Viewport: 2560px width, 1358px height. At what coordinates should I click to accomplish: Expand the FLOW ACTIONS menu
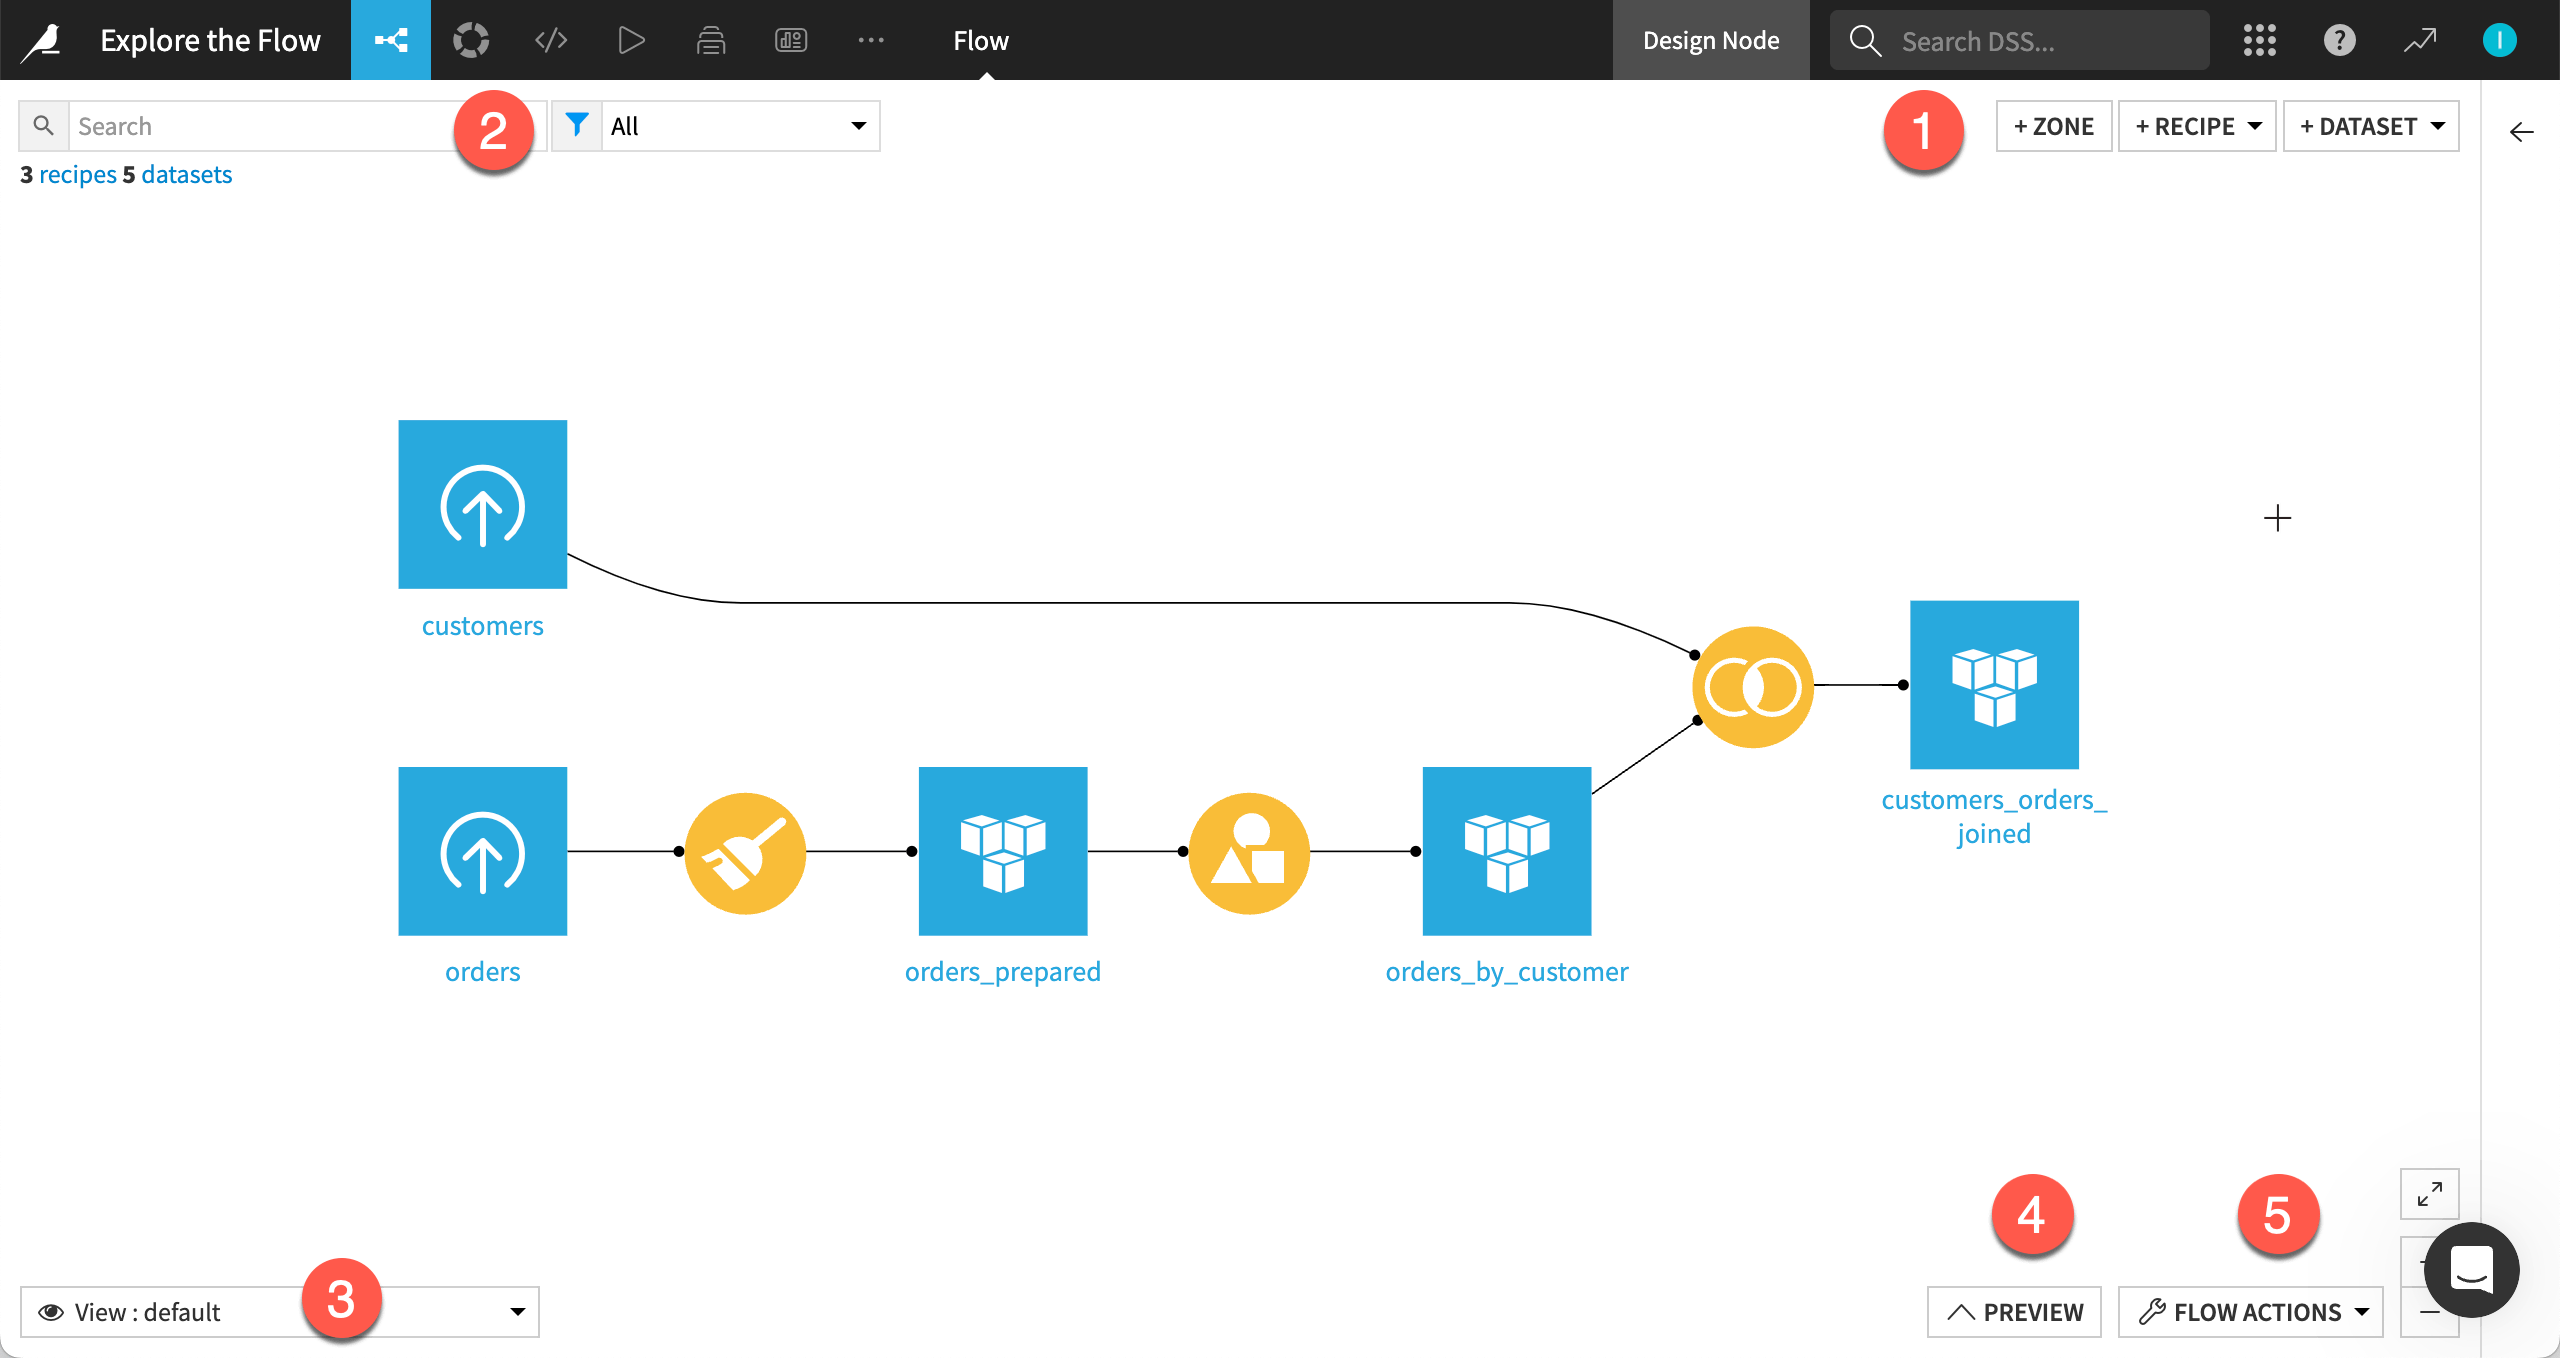point(2250,1311)
